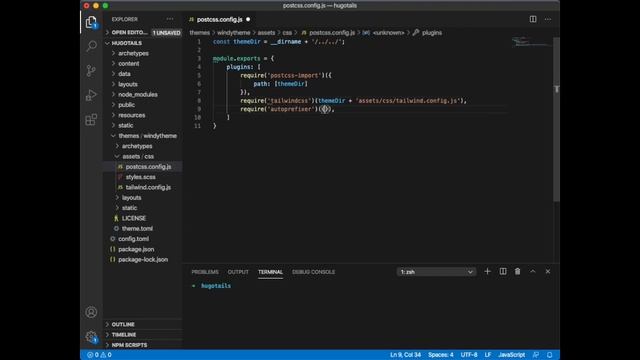The image size is (640, 360).
Task: Click the plugins breadcrumb item
Action: [x=432, y=33]
